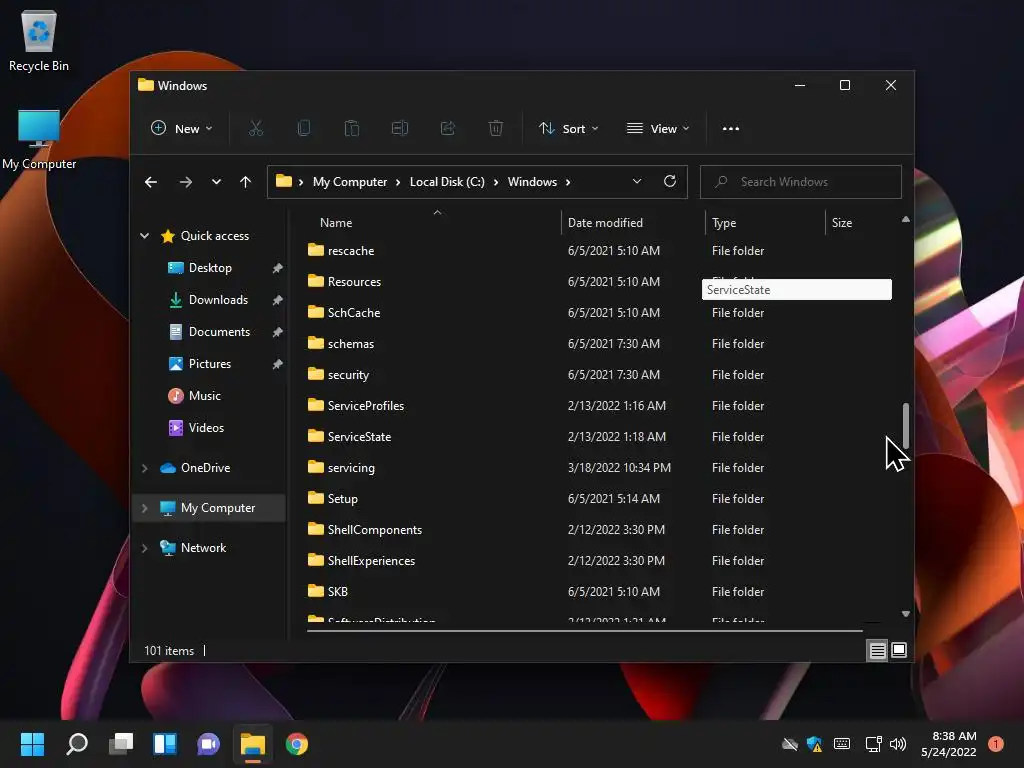
Task: Open the Windows Start menu
Action: coord(32,744)
